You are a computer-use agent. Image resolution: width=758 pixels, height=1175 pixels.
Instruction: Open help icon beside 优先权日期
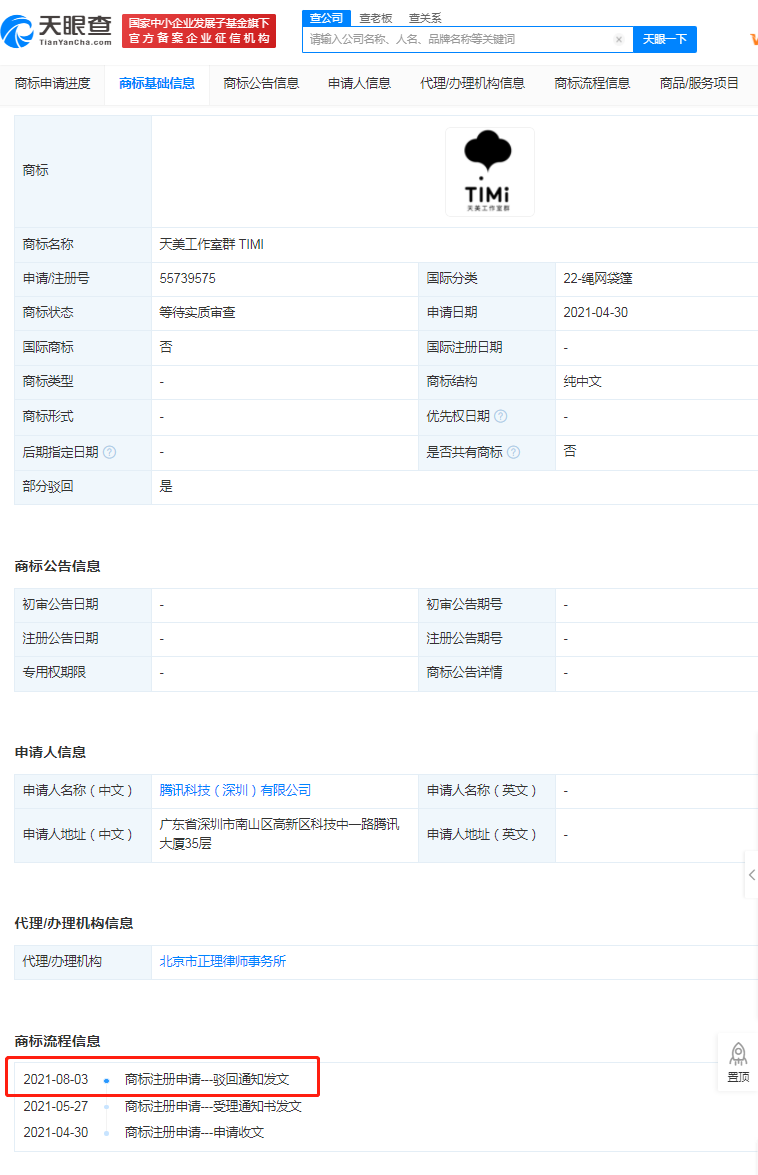[x=501, y=417]
